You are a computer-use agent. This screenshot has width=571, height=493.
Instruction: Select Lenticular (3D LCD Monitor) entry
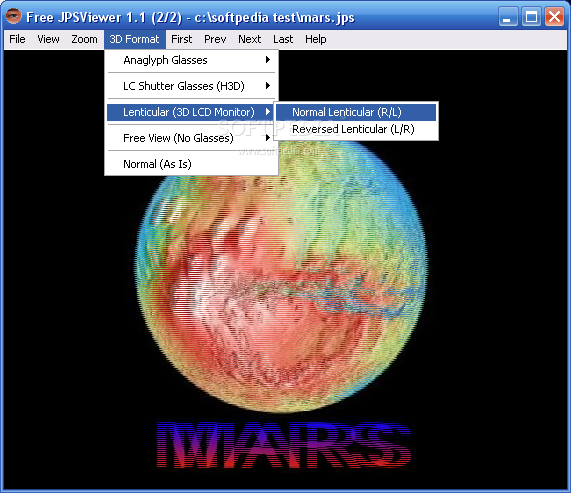coord(191,112)
